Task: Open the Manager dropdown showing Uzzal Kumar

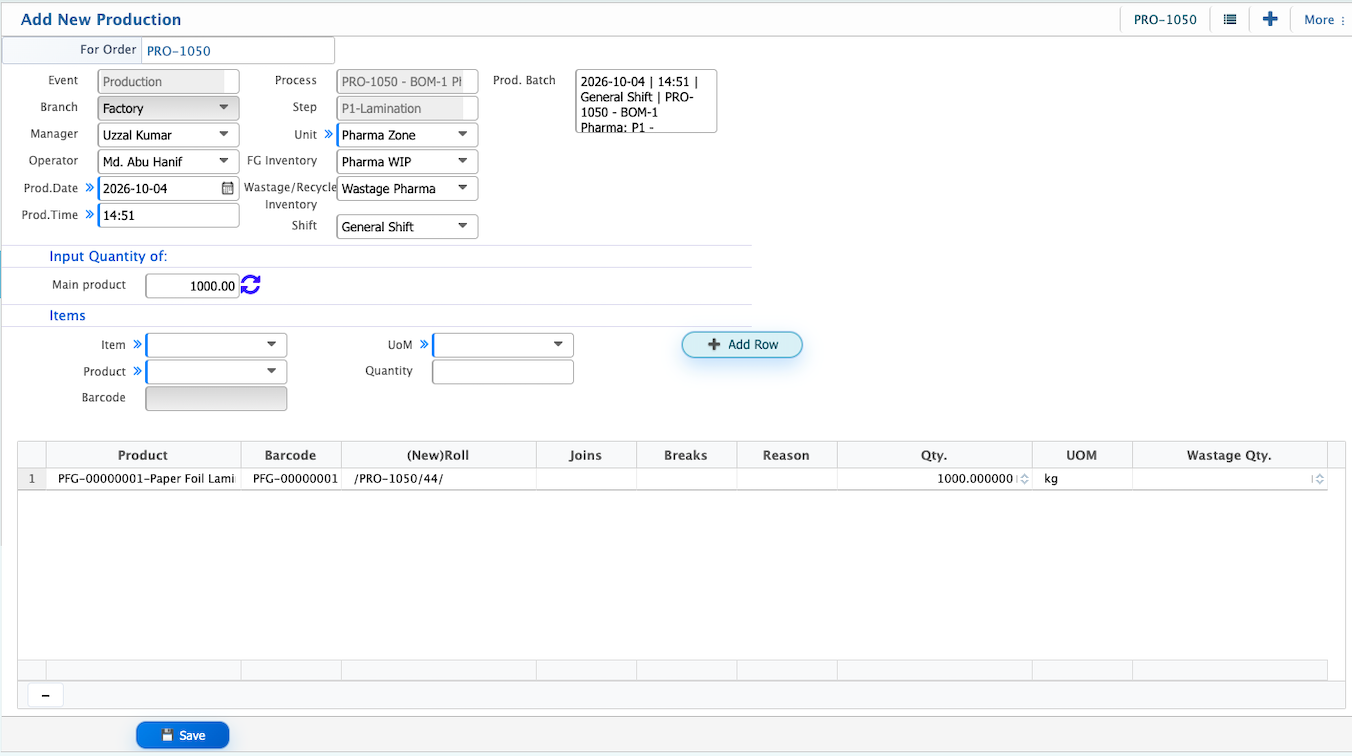Action: 169,135
